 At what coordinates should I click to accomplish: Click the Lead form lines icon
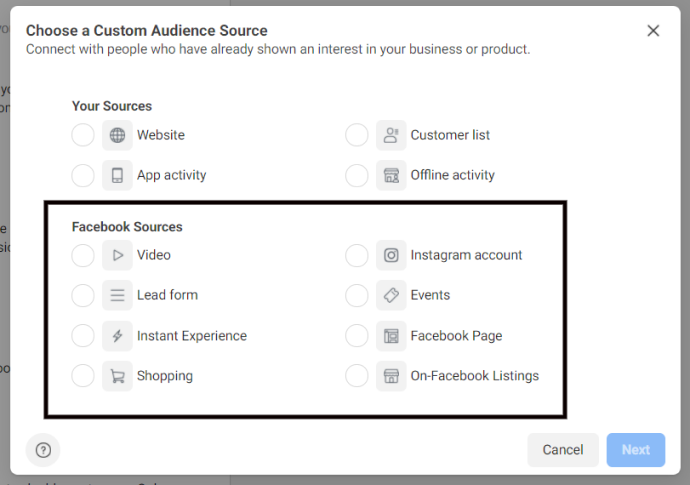point(117,295)
